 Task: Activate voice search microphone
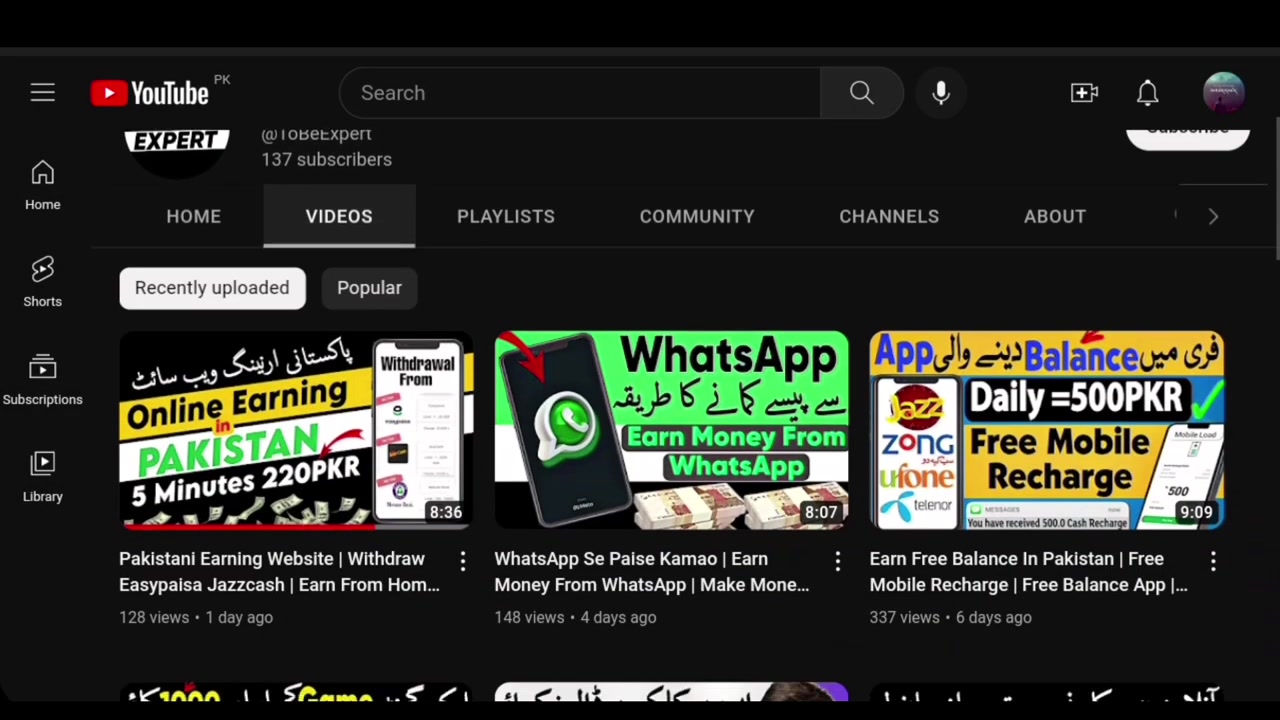(x=941, y=93)
